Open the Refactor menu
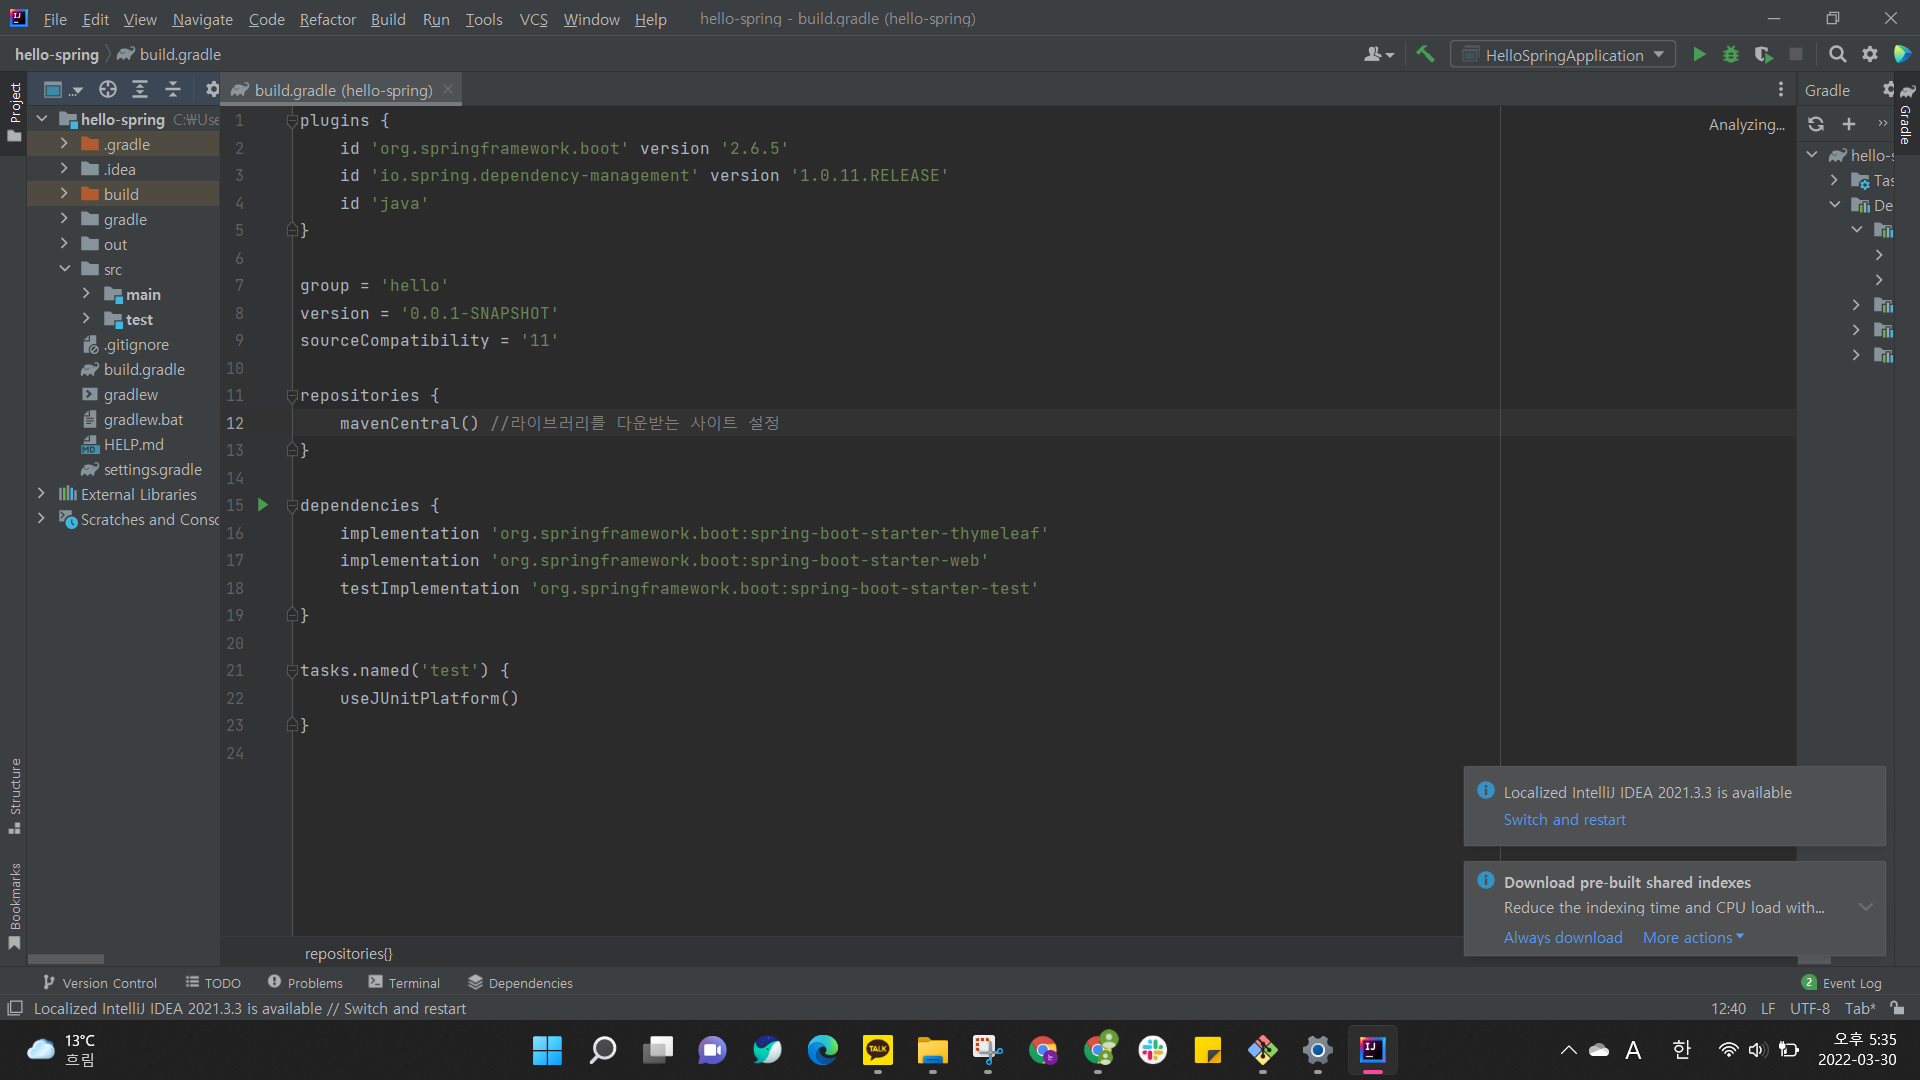Image resolution: width=1920 pixels, height=1080 pixels. click(x=327, y=19)
